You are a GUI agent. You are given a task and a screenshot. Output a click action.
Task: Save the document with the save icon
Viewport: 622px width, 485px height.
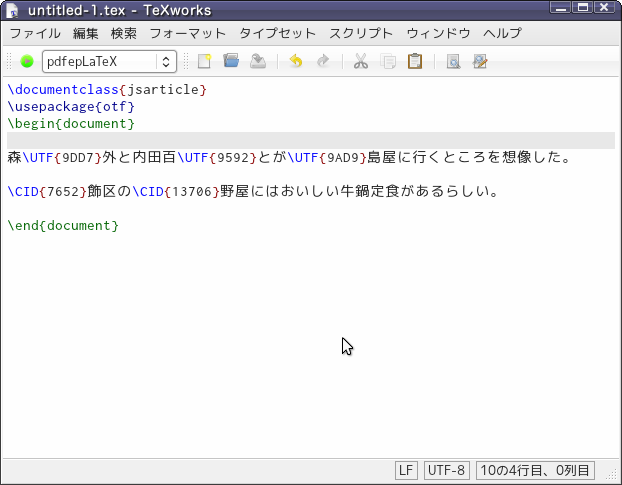258,61
